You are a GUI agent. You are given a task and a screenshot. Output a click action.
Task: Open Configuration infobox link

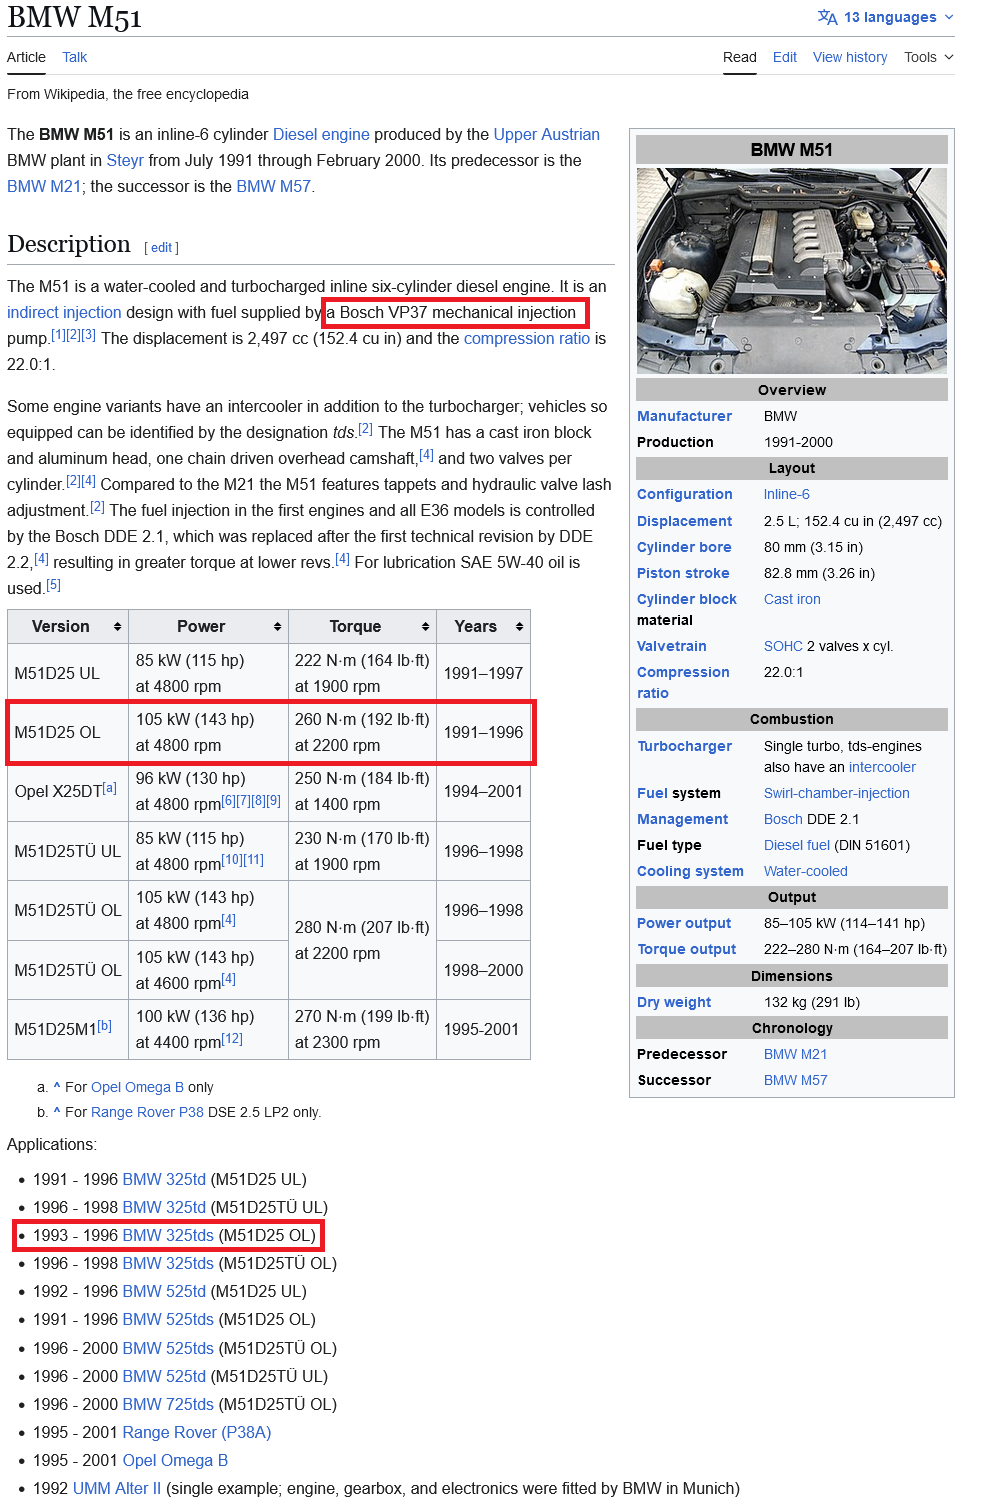[x=685, y=494]
